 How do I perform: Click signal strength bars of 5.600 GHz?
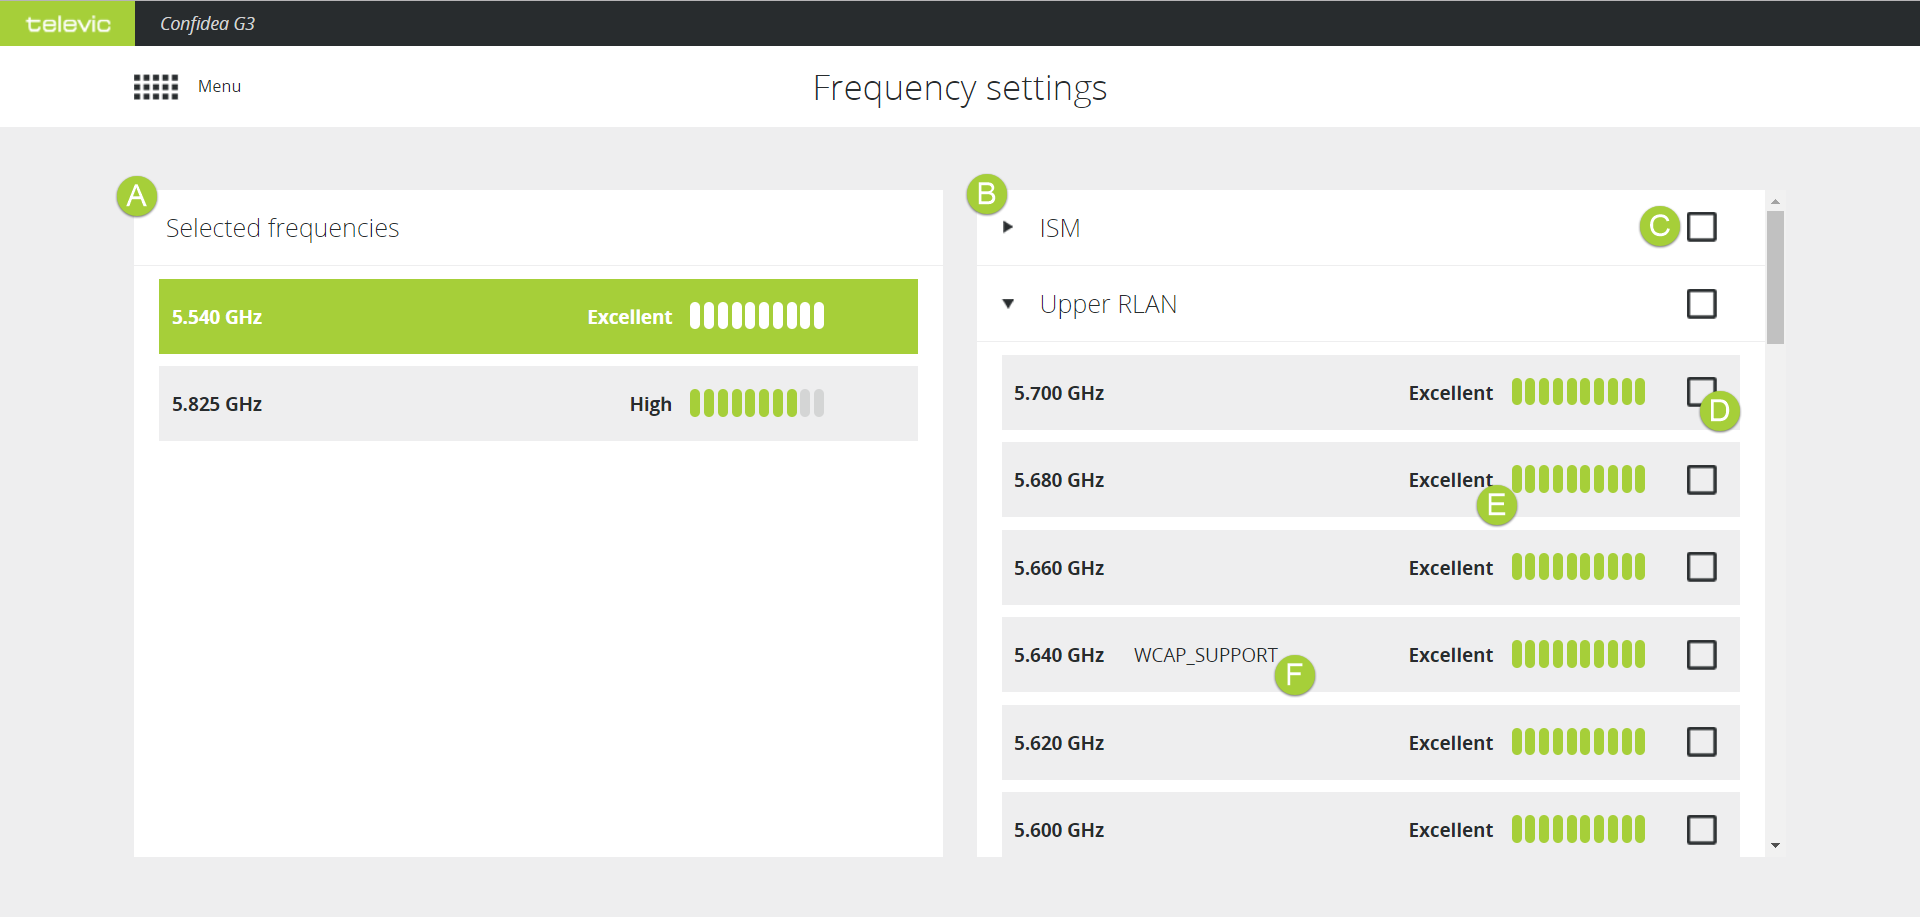[1577, 829]
